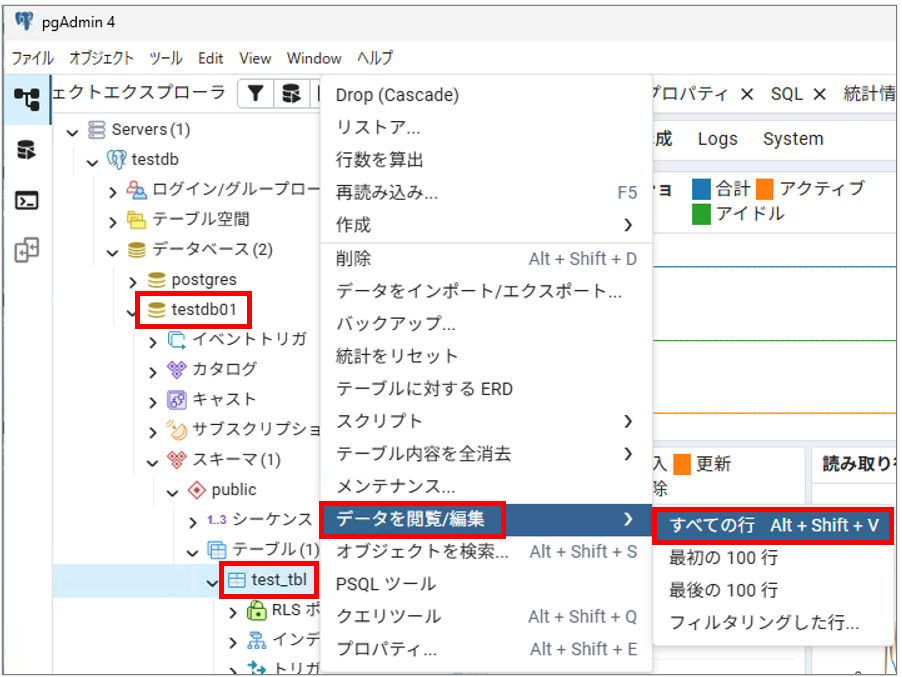Select 最初の 100 行 in the submenu
This screenshot has width=902, height=677.
(x=773, y=557)
